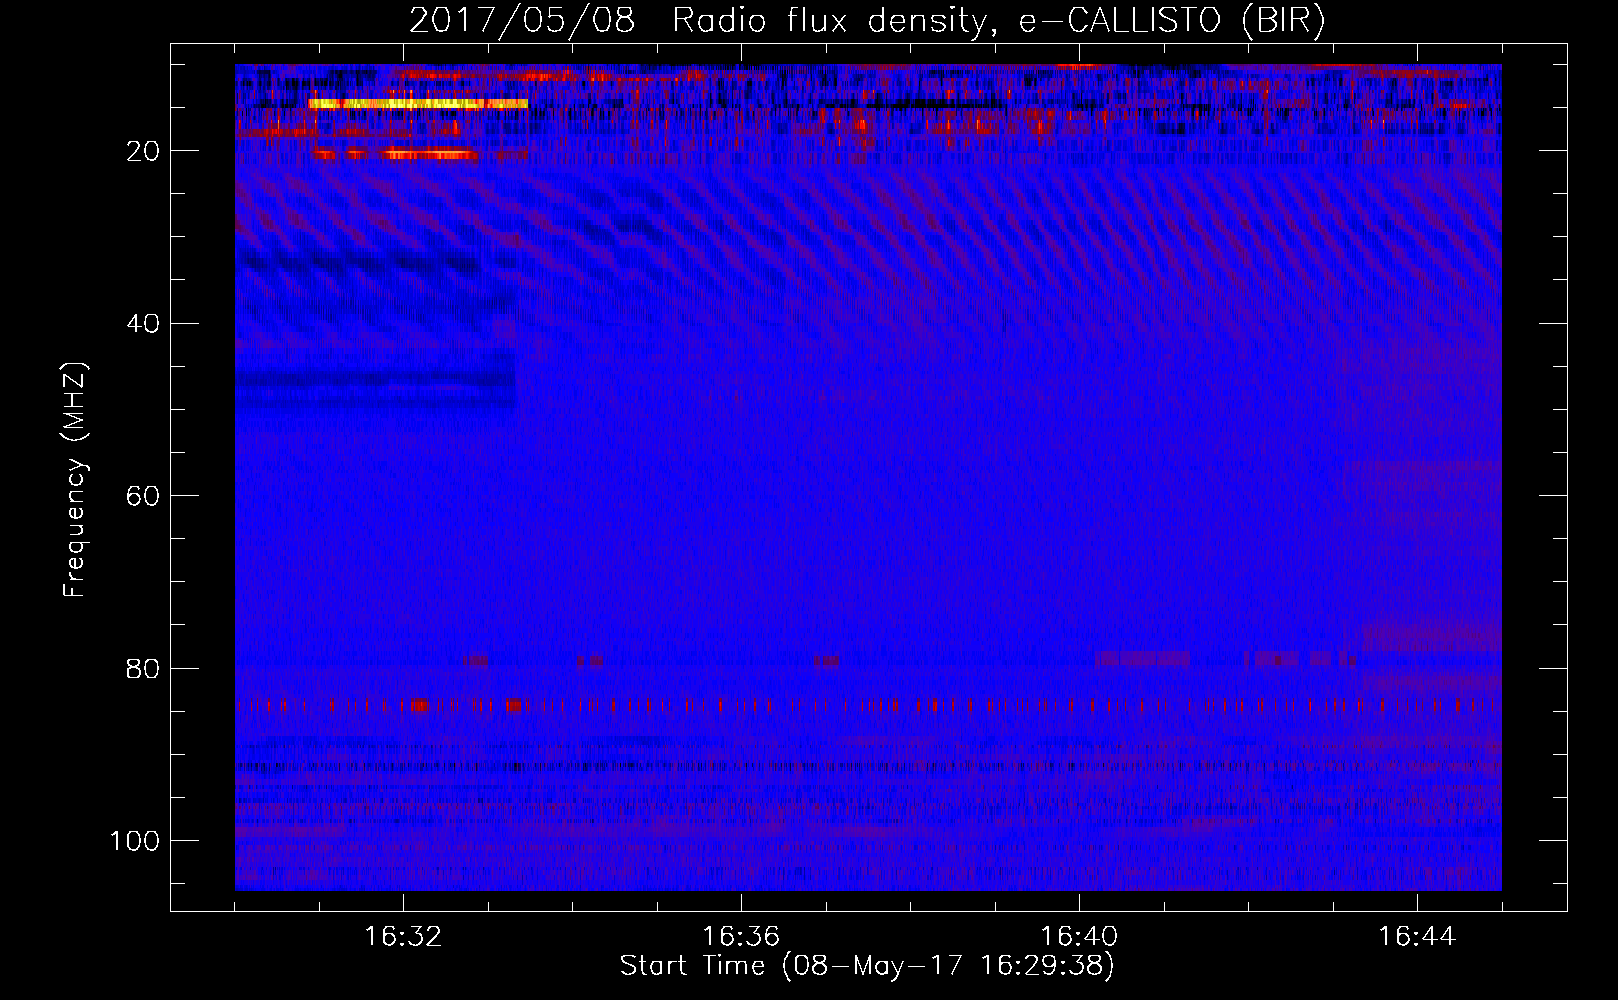Click the 20 MHz frequency tick label
The width and height of the screenshot is (1618, 1000).
143,151
